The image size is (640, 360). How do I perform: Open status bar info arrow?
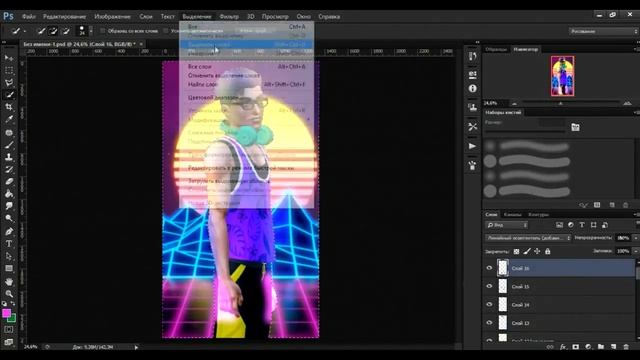point(136,347)
